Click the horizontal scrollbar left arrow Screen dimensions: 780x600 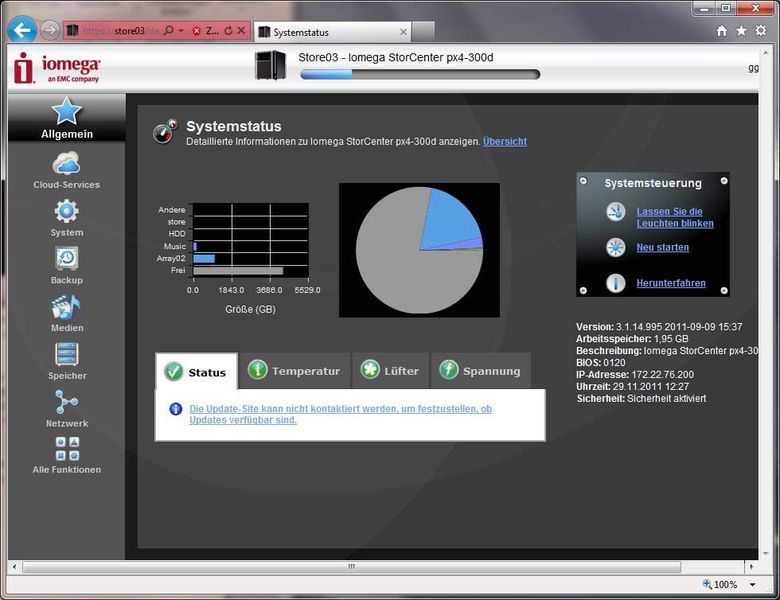coord(14,567)
